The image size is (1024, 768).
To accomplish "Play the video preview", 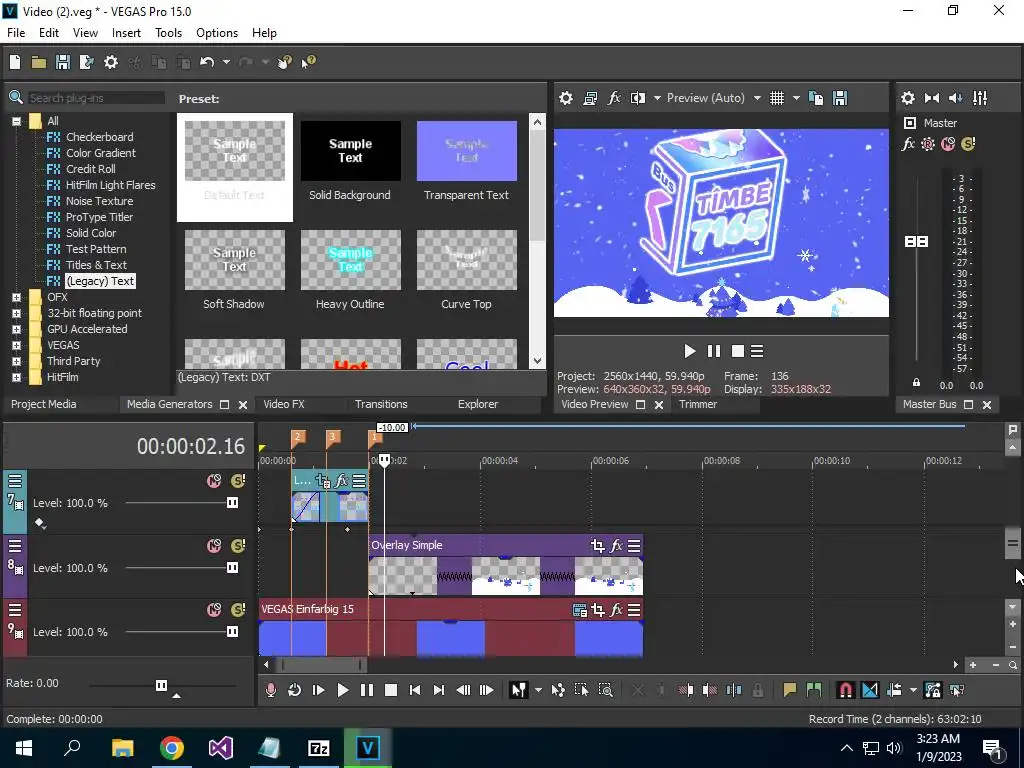I will coord(690,351).
